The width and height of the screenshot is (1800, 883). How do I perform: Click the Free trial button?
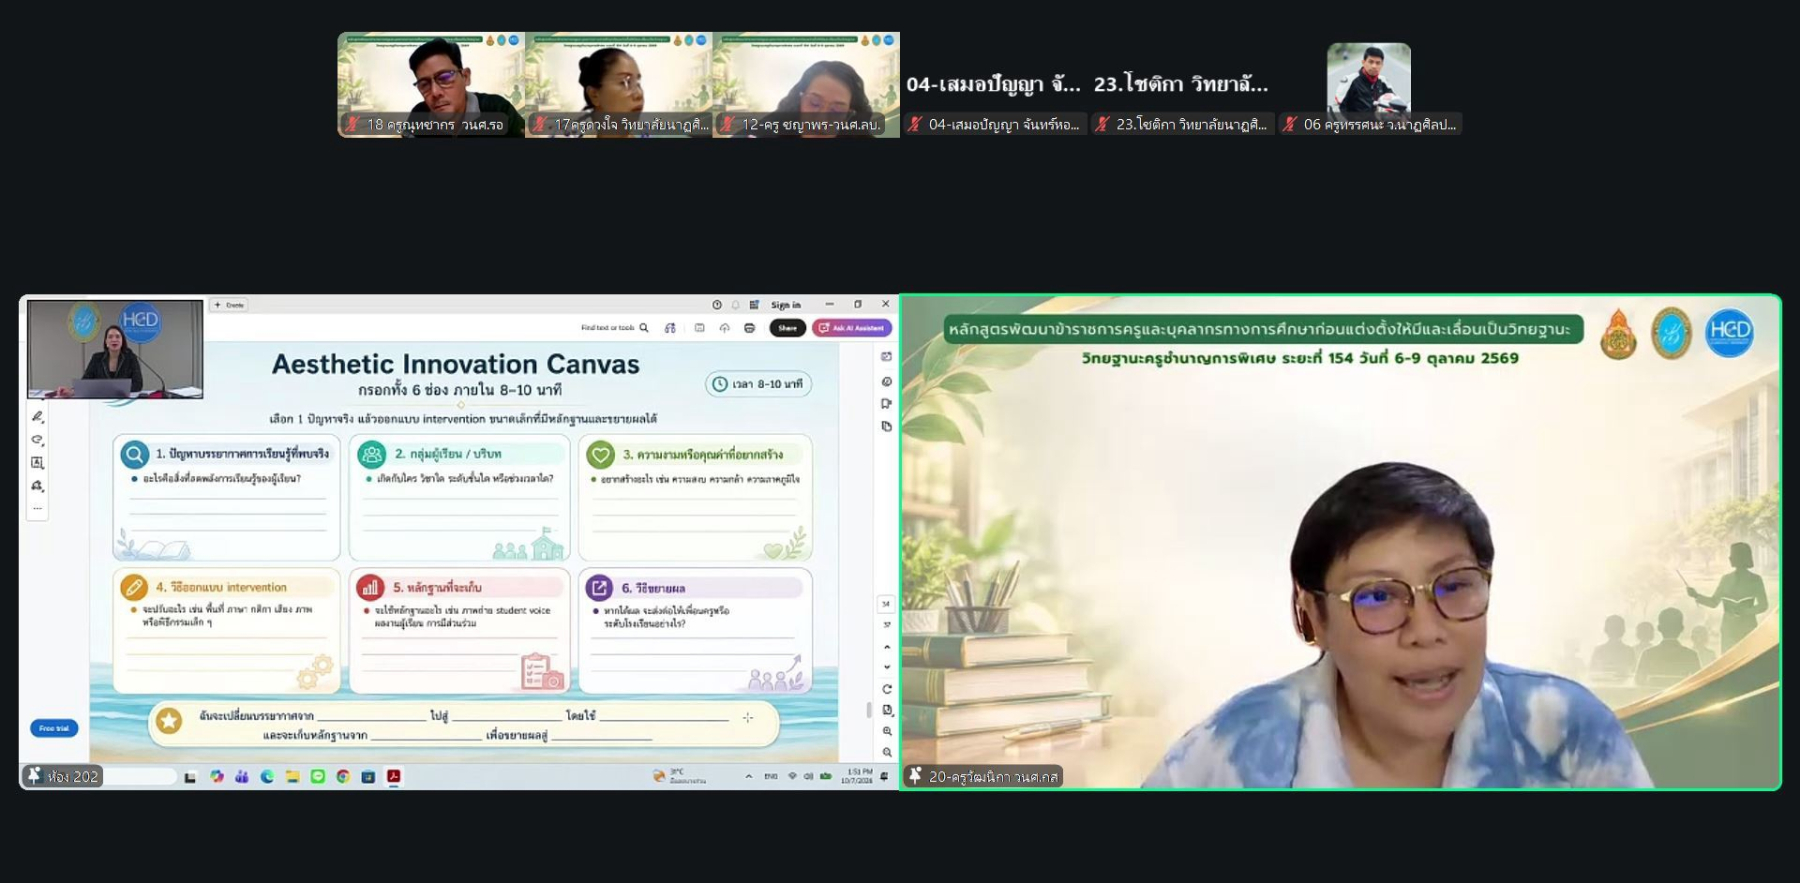[54, 728]
